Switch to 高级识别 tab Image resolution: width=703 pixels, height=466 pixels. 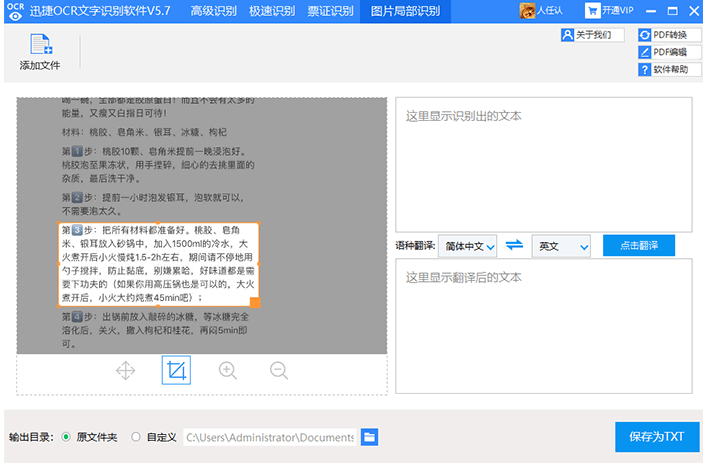coord(214,11)
